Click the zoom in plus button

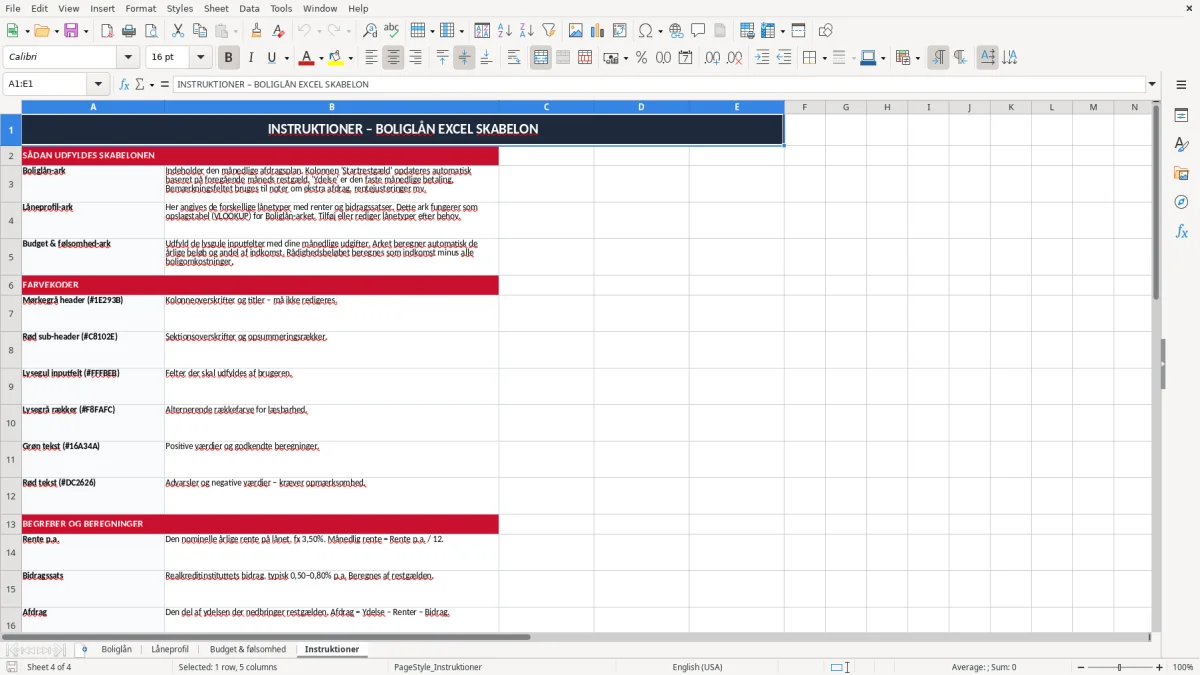coord(1160,667)
